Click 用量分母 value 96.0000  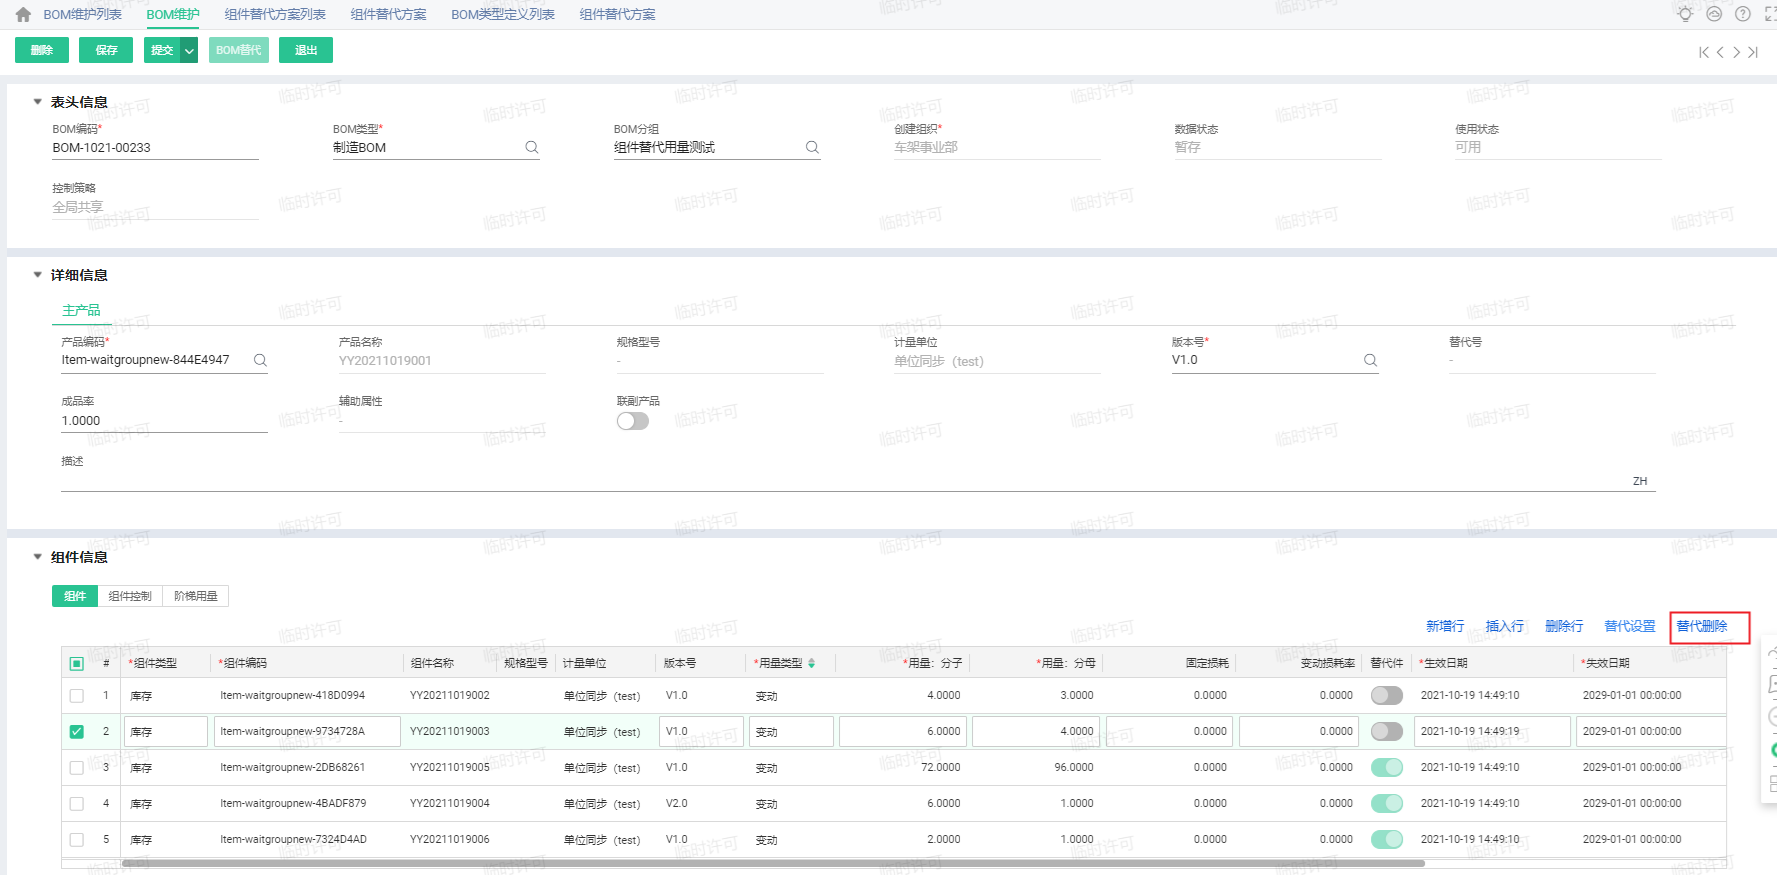coord(1074,767)
